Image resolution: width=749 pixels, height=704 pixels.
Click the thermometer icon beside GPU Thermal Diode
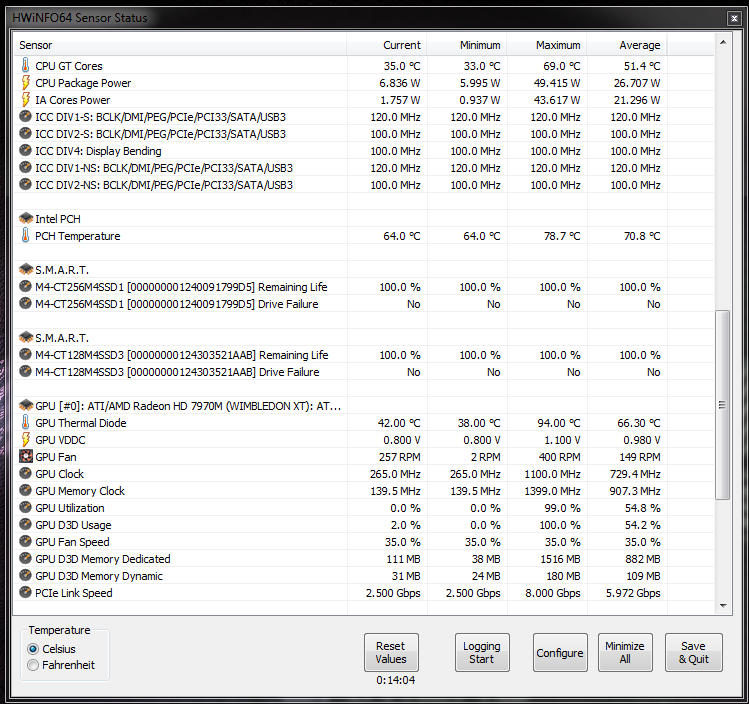point(25,423)
